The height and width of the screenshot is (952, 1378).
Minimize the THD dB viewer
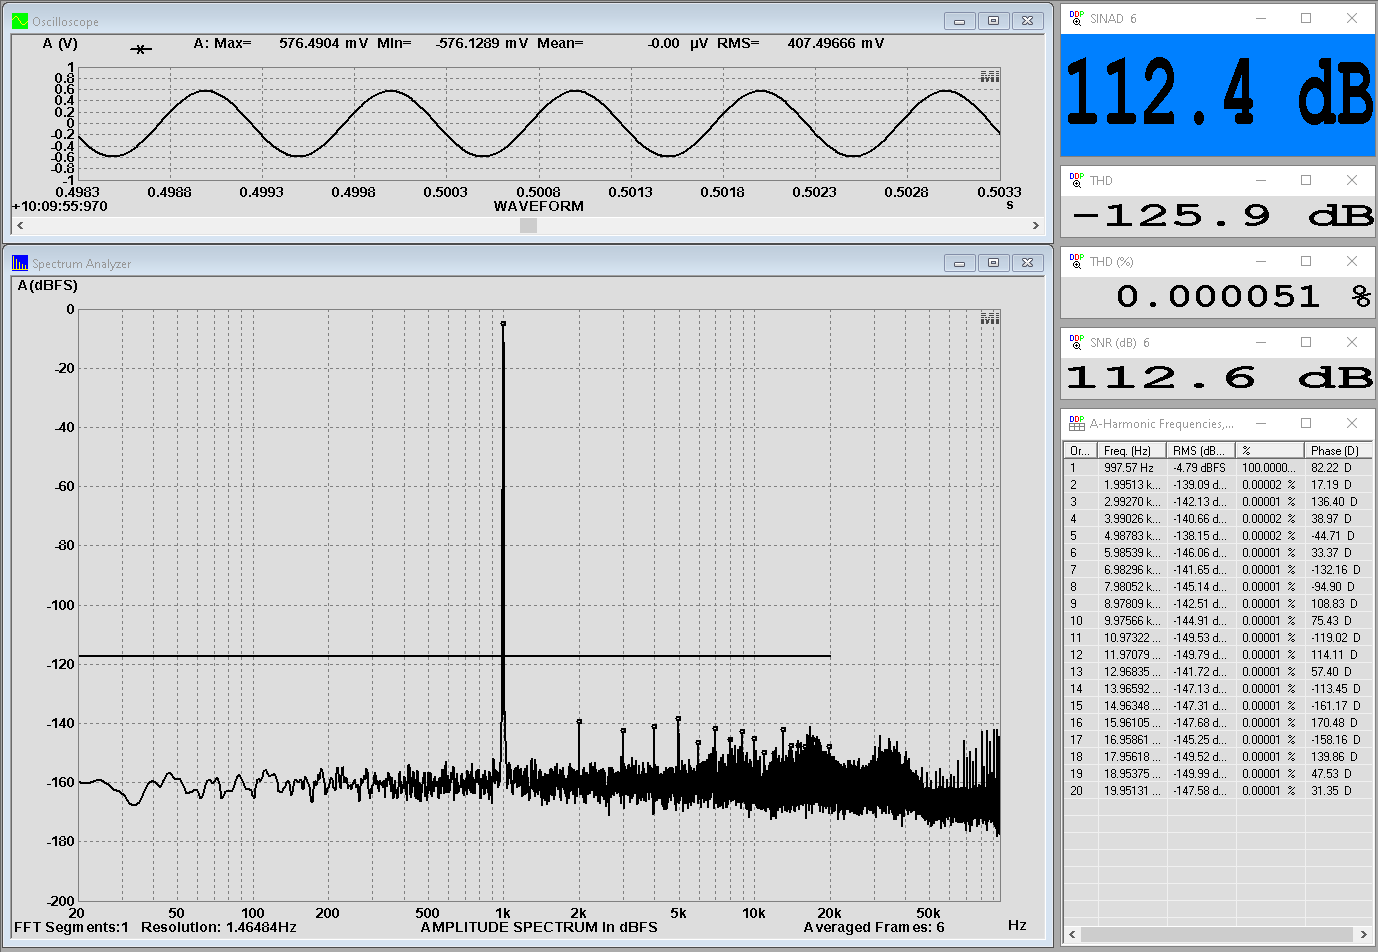click(x=1260, y=180)
